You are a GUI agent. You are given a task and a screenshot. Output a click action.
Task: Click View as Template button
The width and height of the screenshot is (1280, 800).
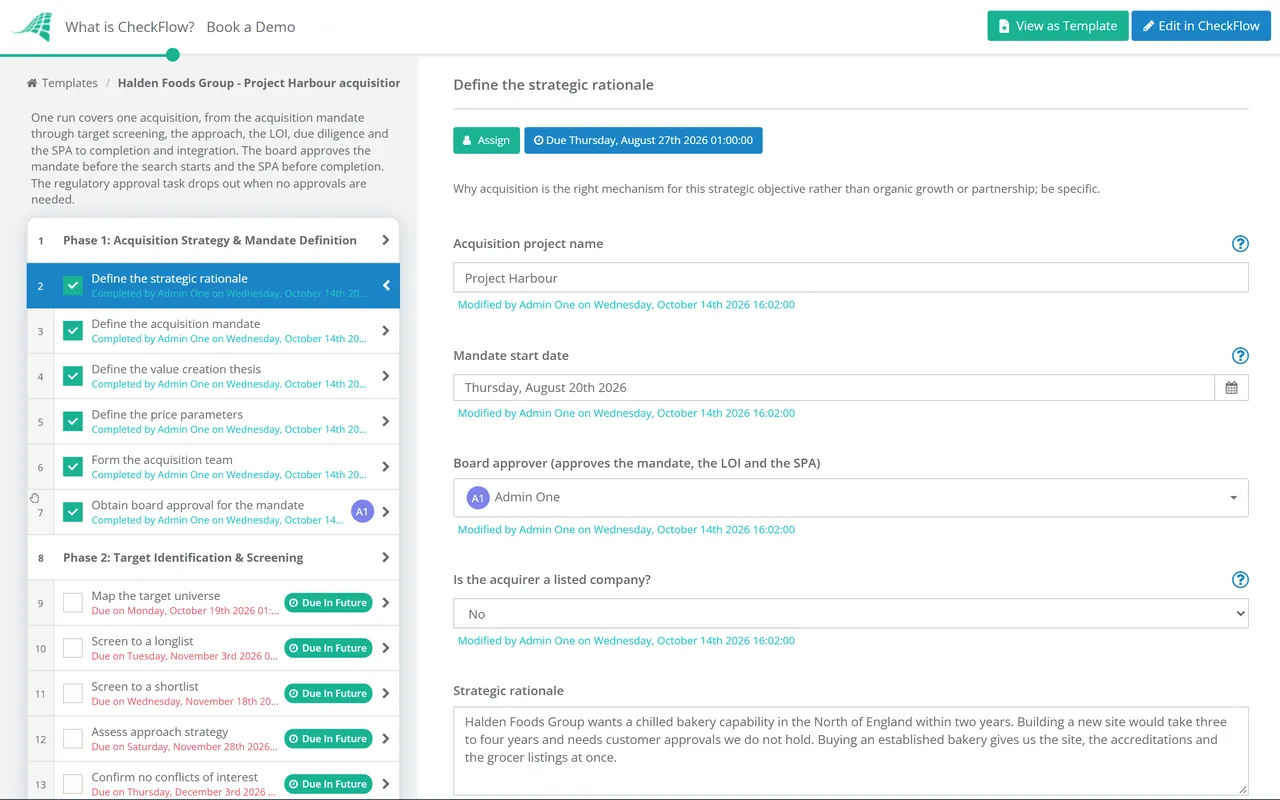pyautogui.click(x=1058, y=26)
